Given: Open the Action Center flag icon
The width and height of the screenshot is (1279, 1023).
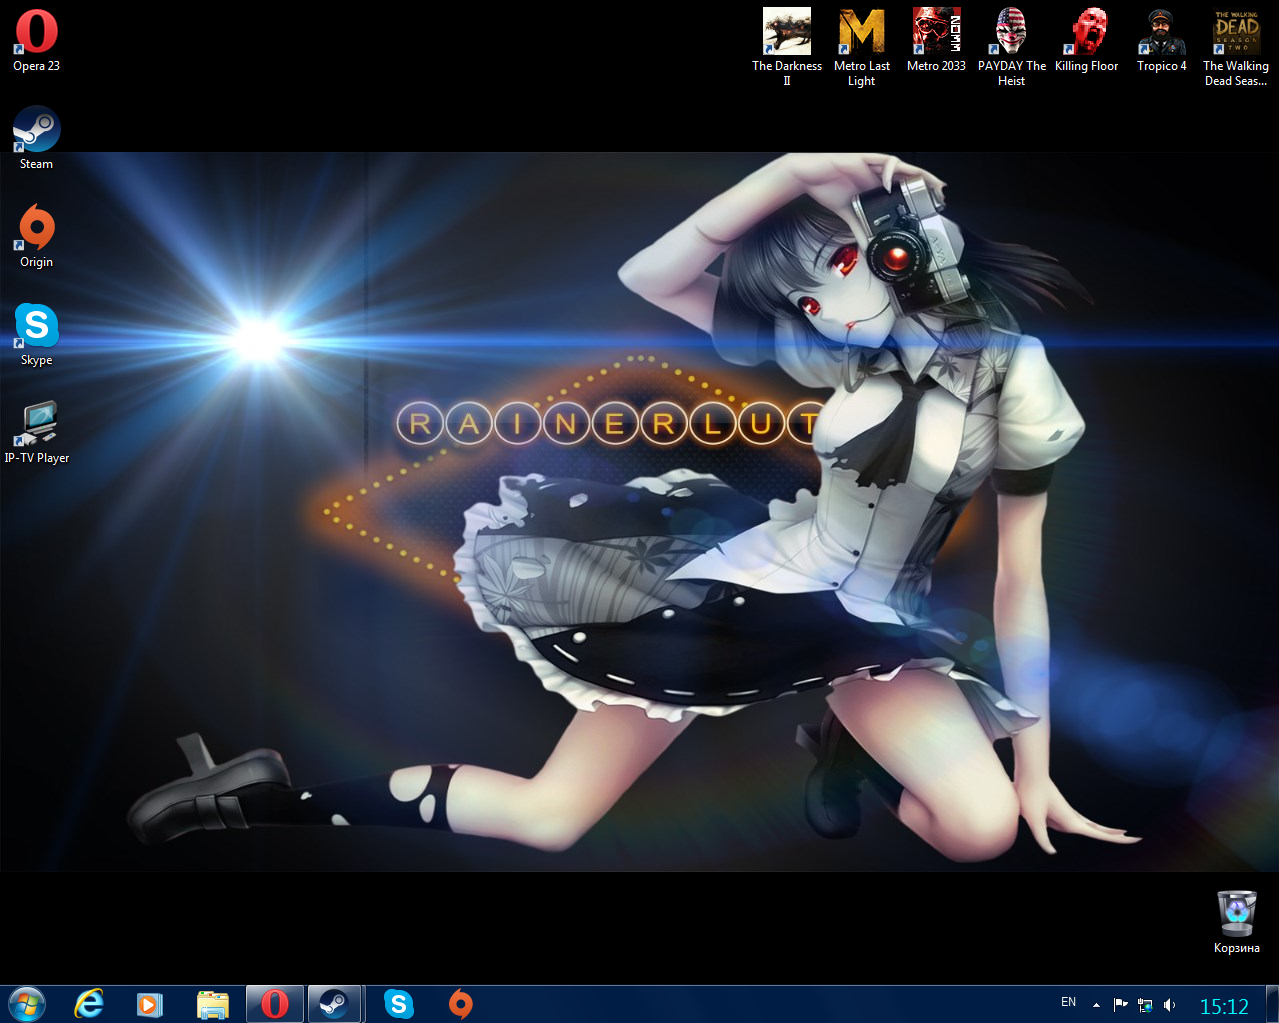Looking at the screenshot, I should [x=1120, y=1005].
